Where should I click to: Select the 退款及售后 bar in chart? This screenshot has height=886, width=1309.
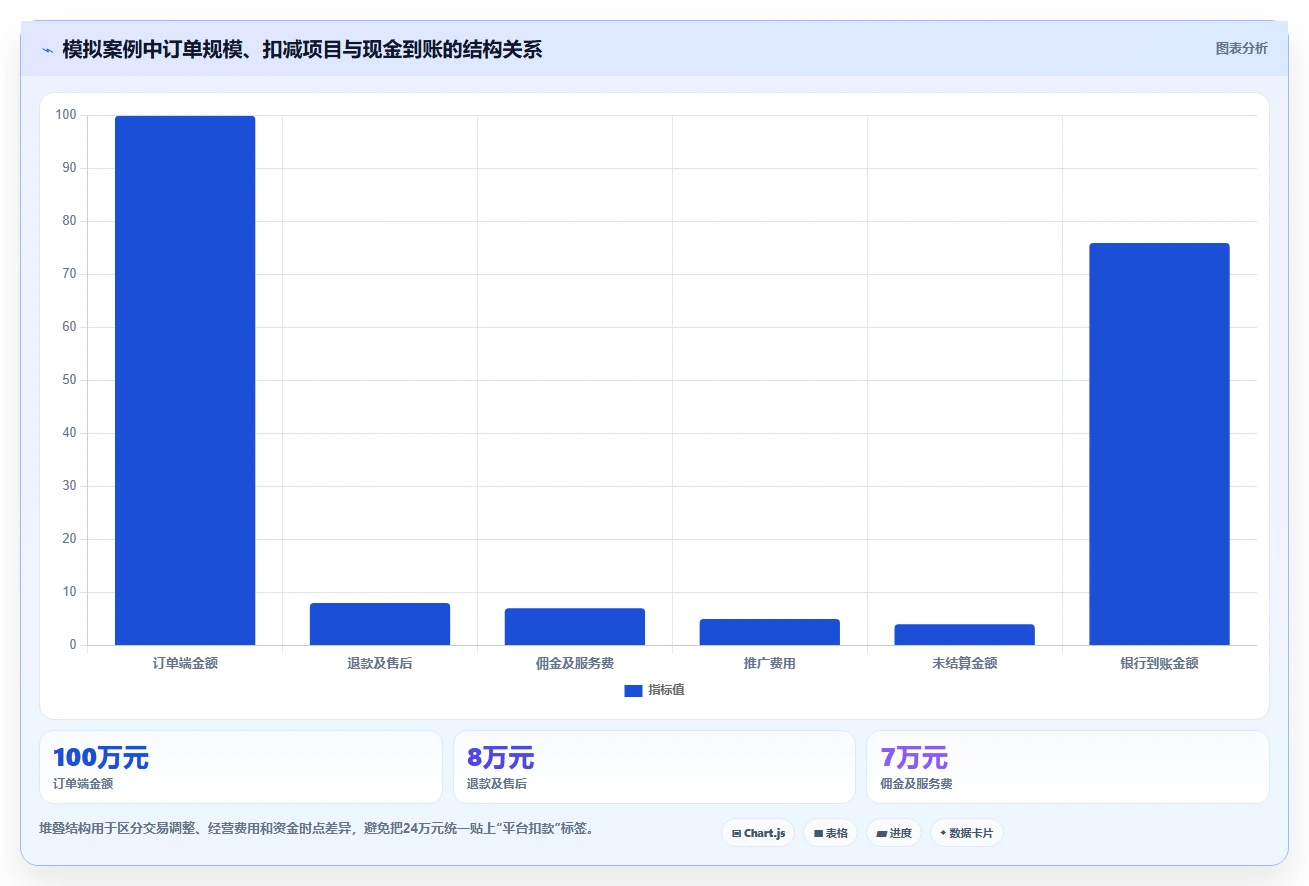pos(380,624)
